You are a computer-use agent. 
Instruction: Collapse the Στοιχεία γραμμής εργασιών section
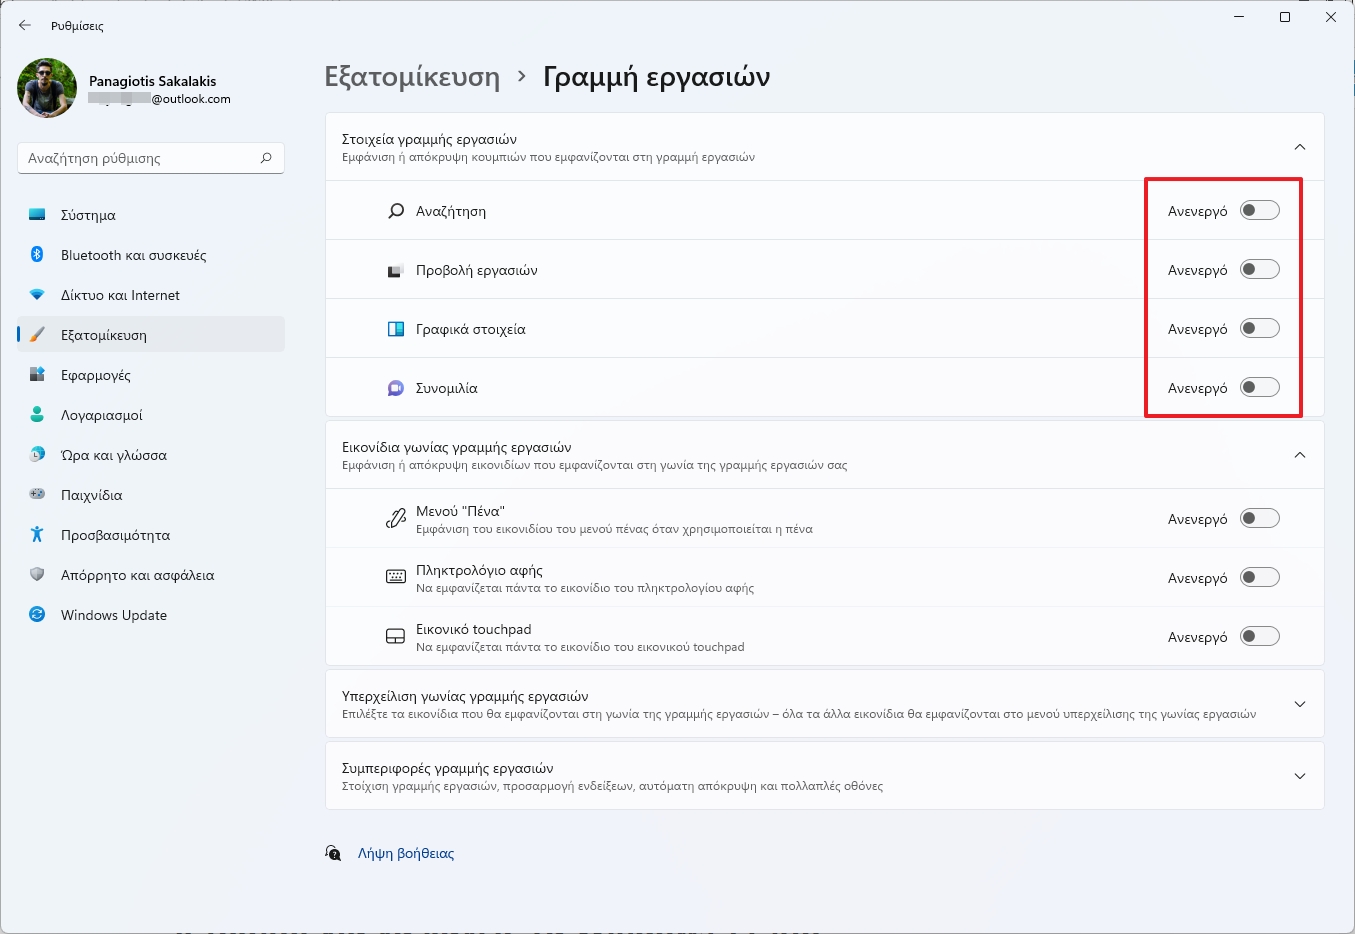1299,147
